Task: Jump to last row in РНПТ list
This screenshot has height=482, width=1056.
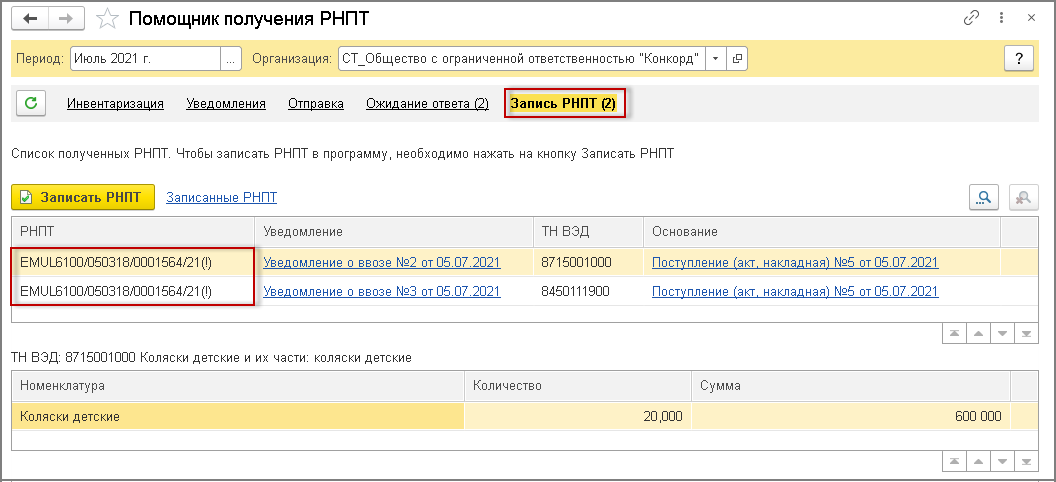Action: click(x=1025, y=333)
